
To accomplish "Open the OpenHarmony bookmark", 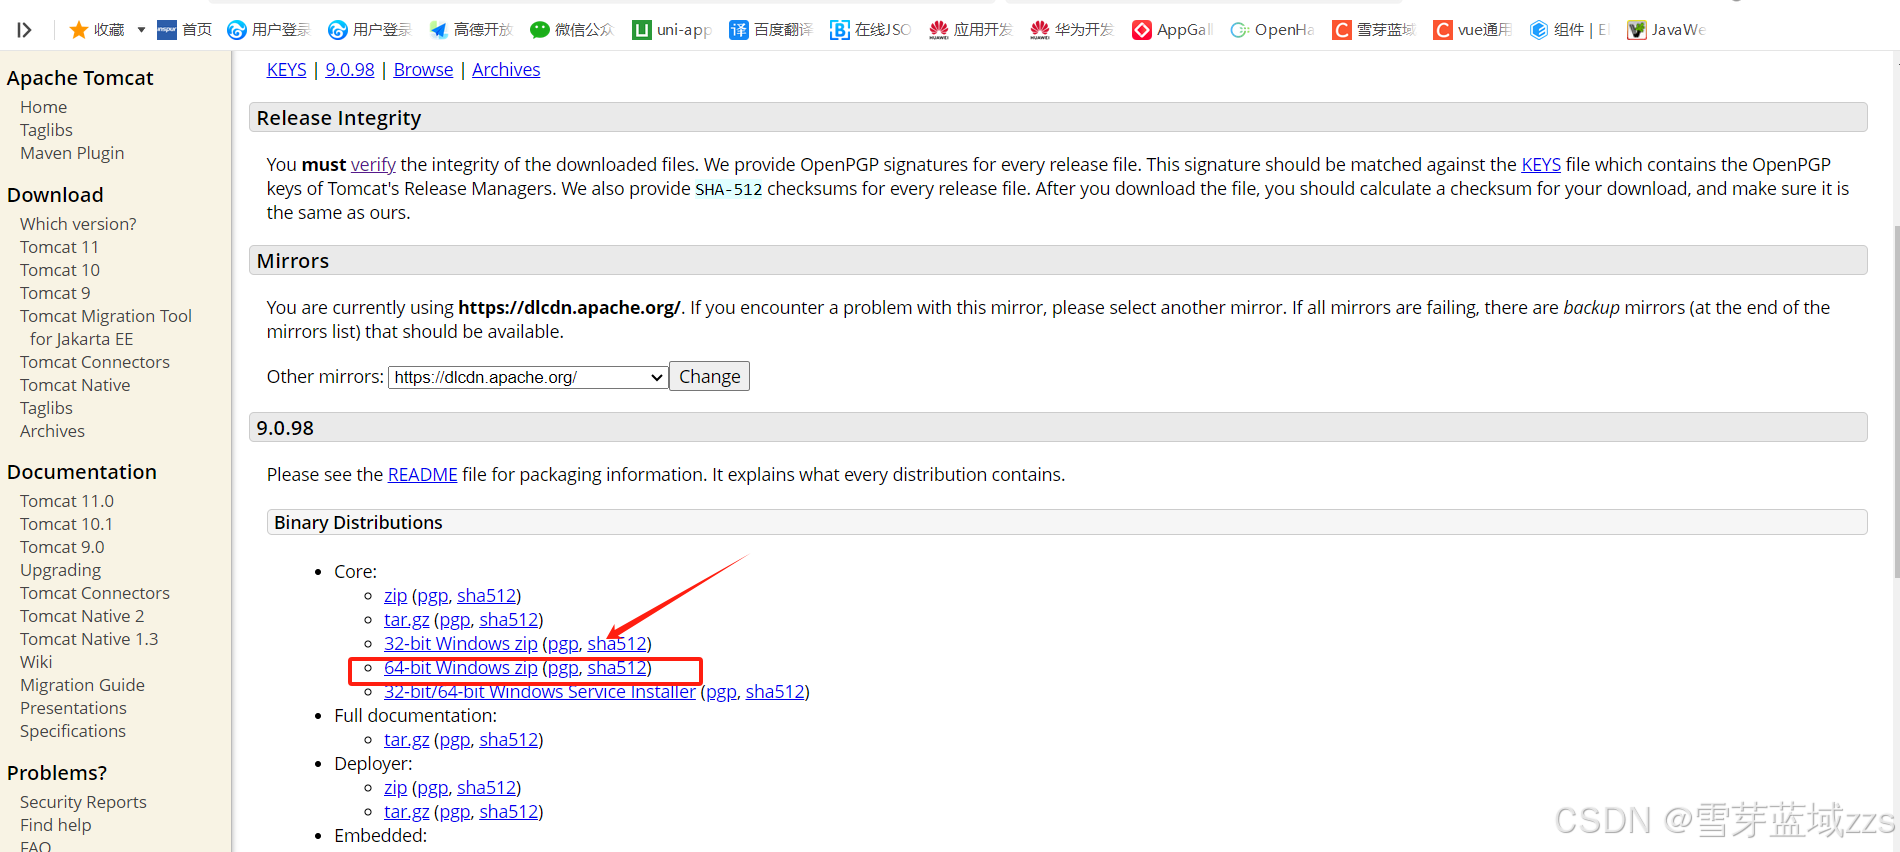I will (1272, 30).
